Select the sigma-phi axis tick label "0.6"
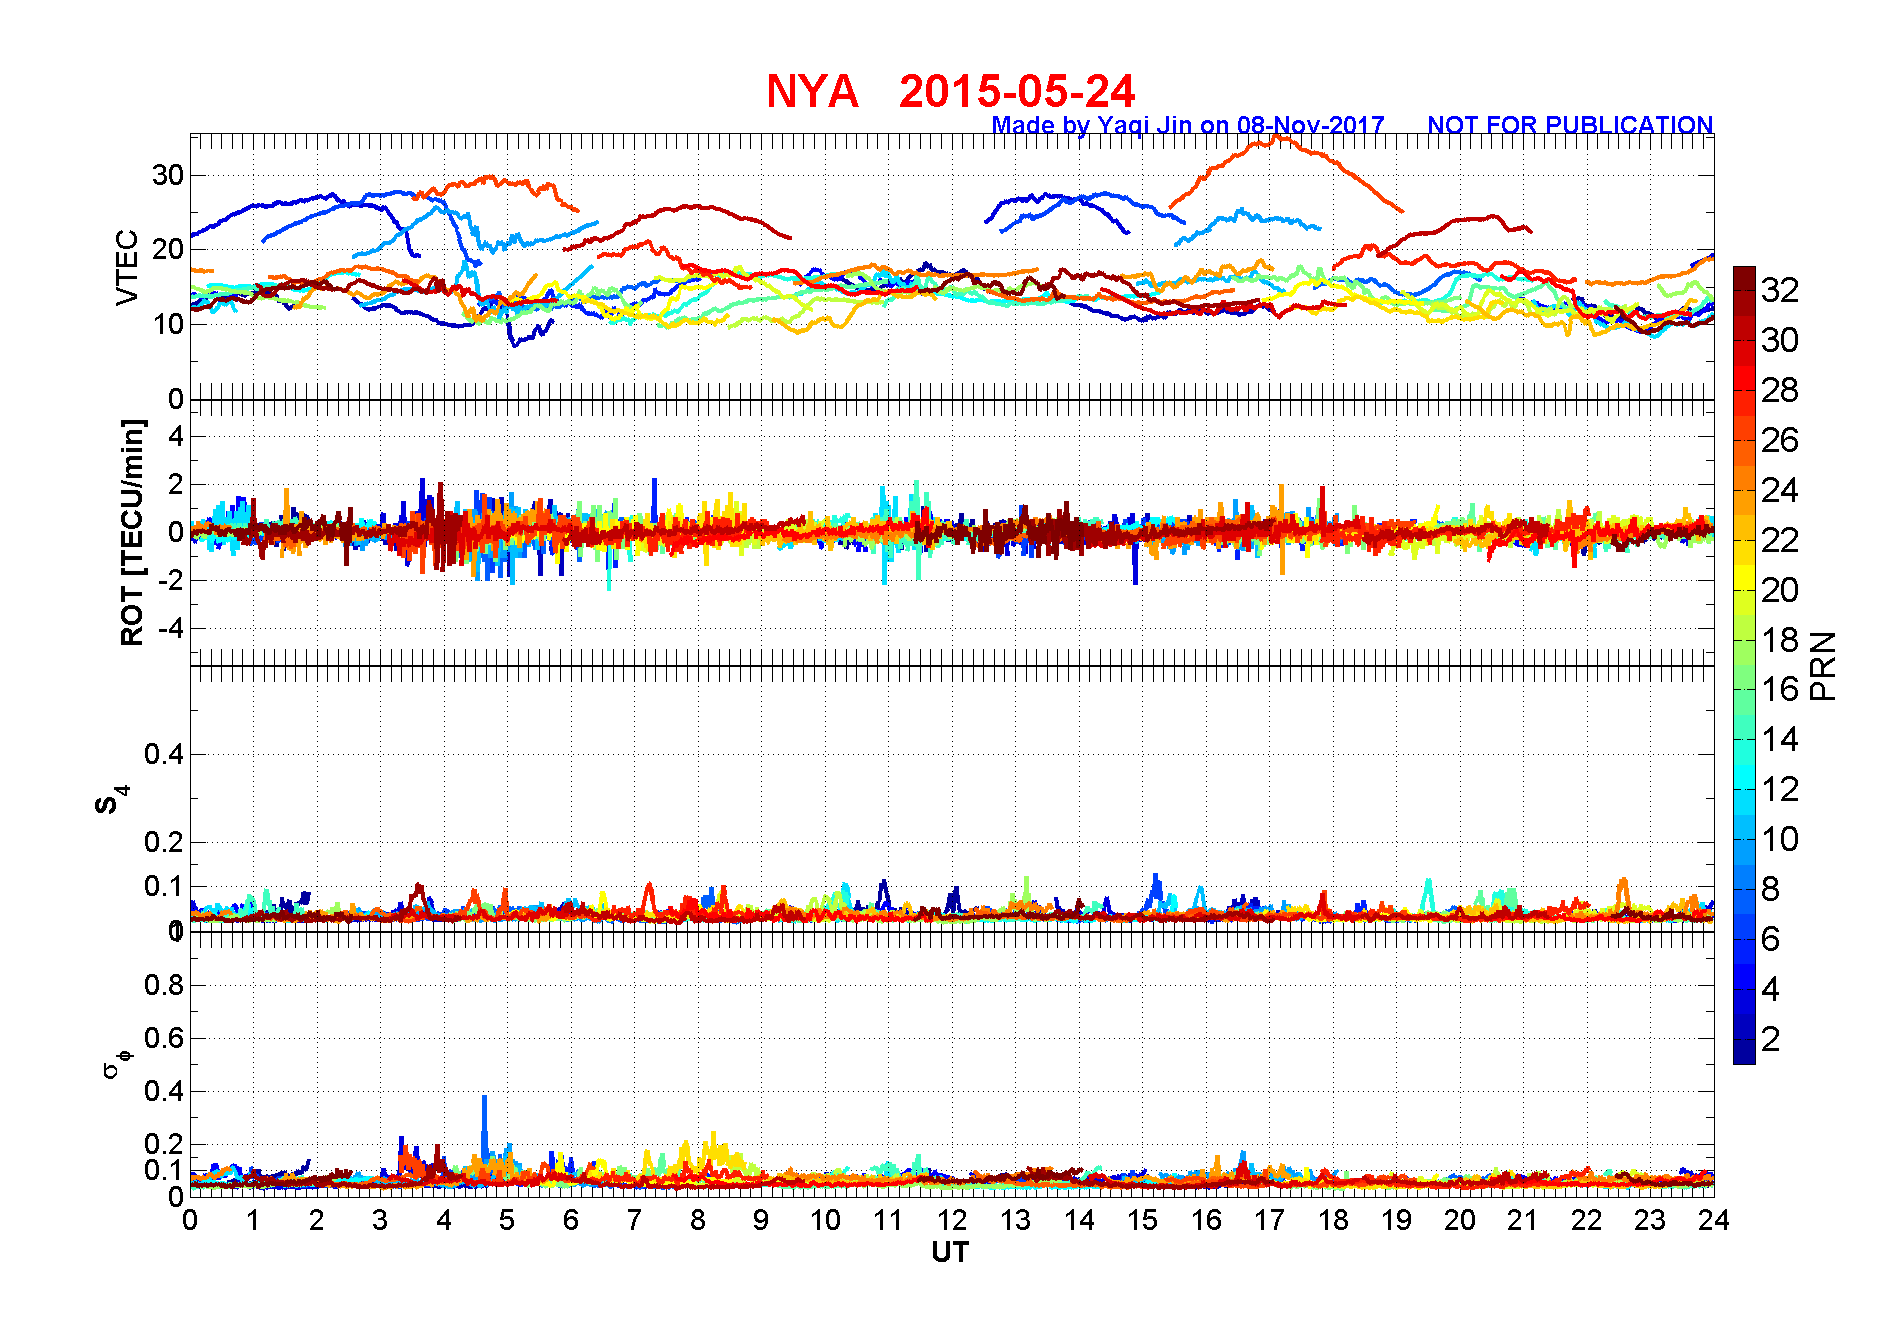The image size is (1904, 1330). [164, 1038]
